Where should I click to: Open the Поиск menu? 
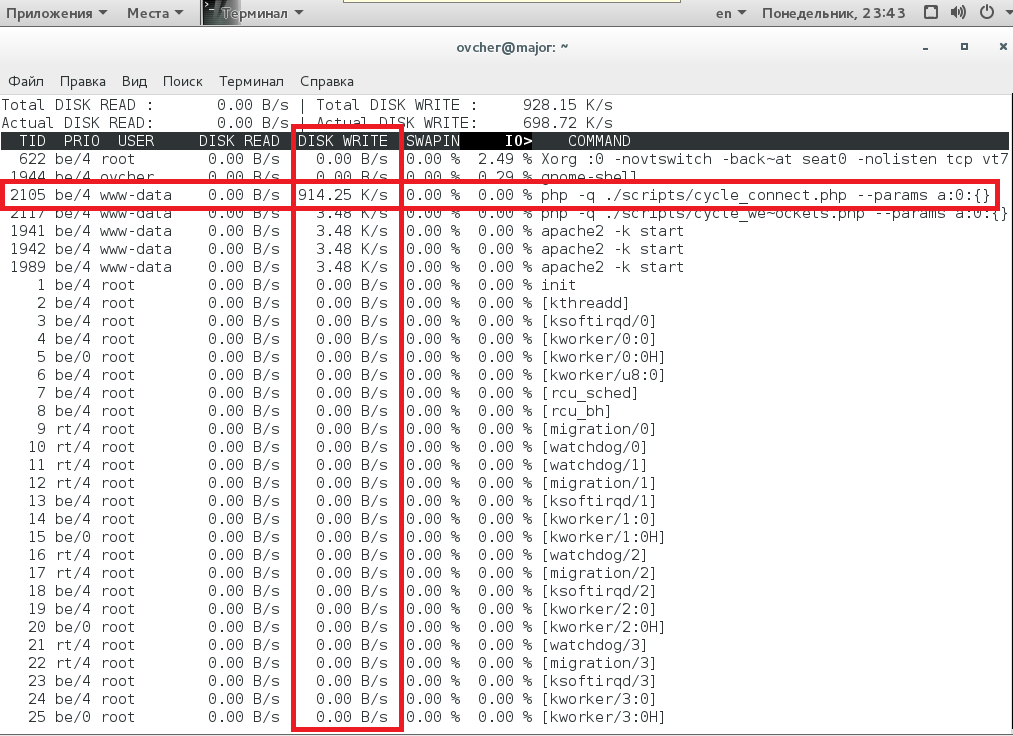pyautogui.click(x=183, y=81)
